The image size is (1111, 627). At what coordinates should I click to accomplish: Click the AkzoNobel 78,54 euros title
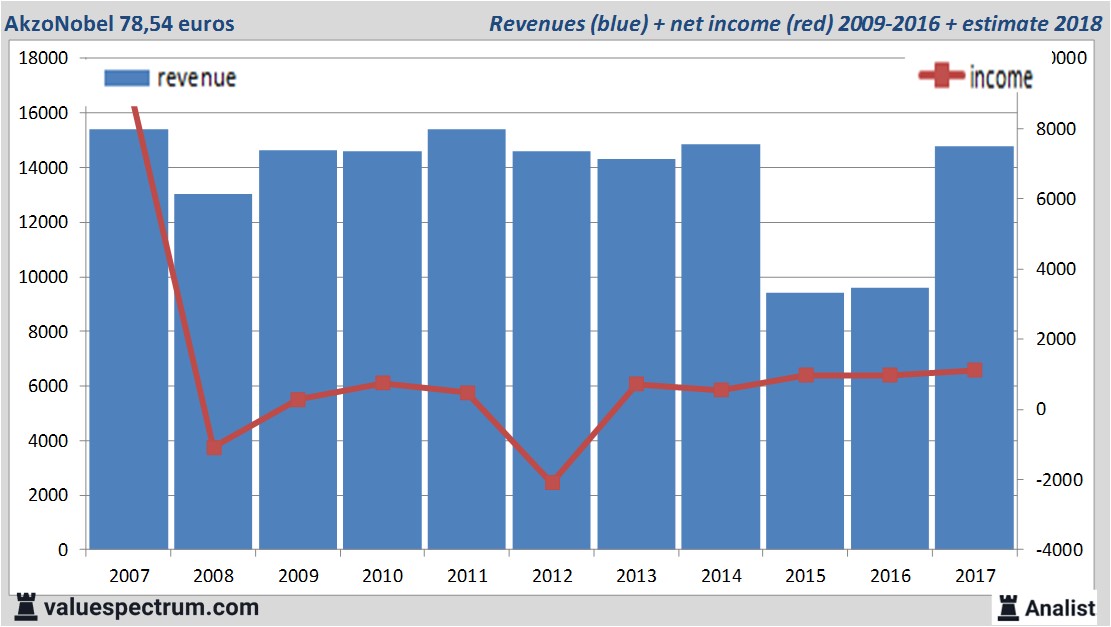coord(121,23)
